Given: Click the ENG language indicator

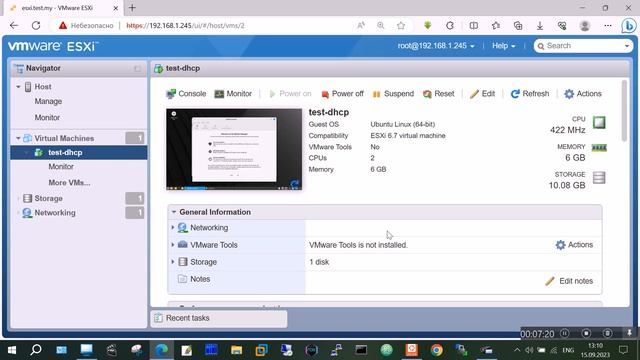Looking at the screenshot, I should (568, 350).
